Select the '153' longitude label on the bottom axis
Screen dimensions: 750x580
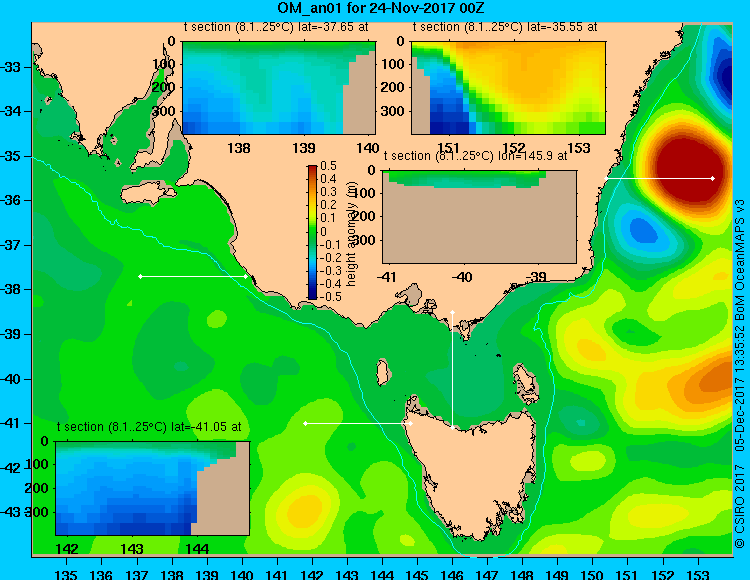[x=698, y=574]
